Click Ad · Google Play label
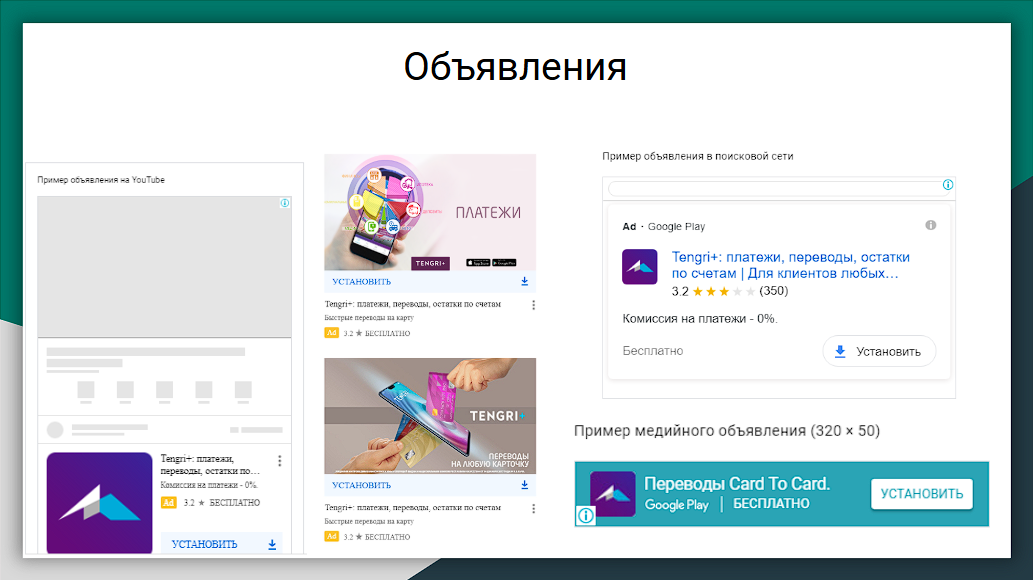Viewport: 1033px width, 580px height. click(x=663, y=226)
